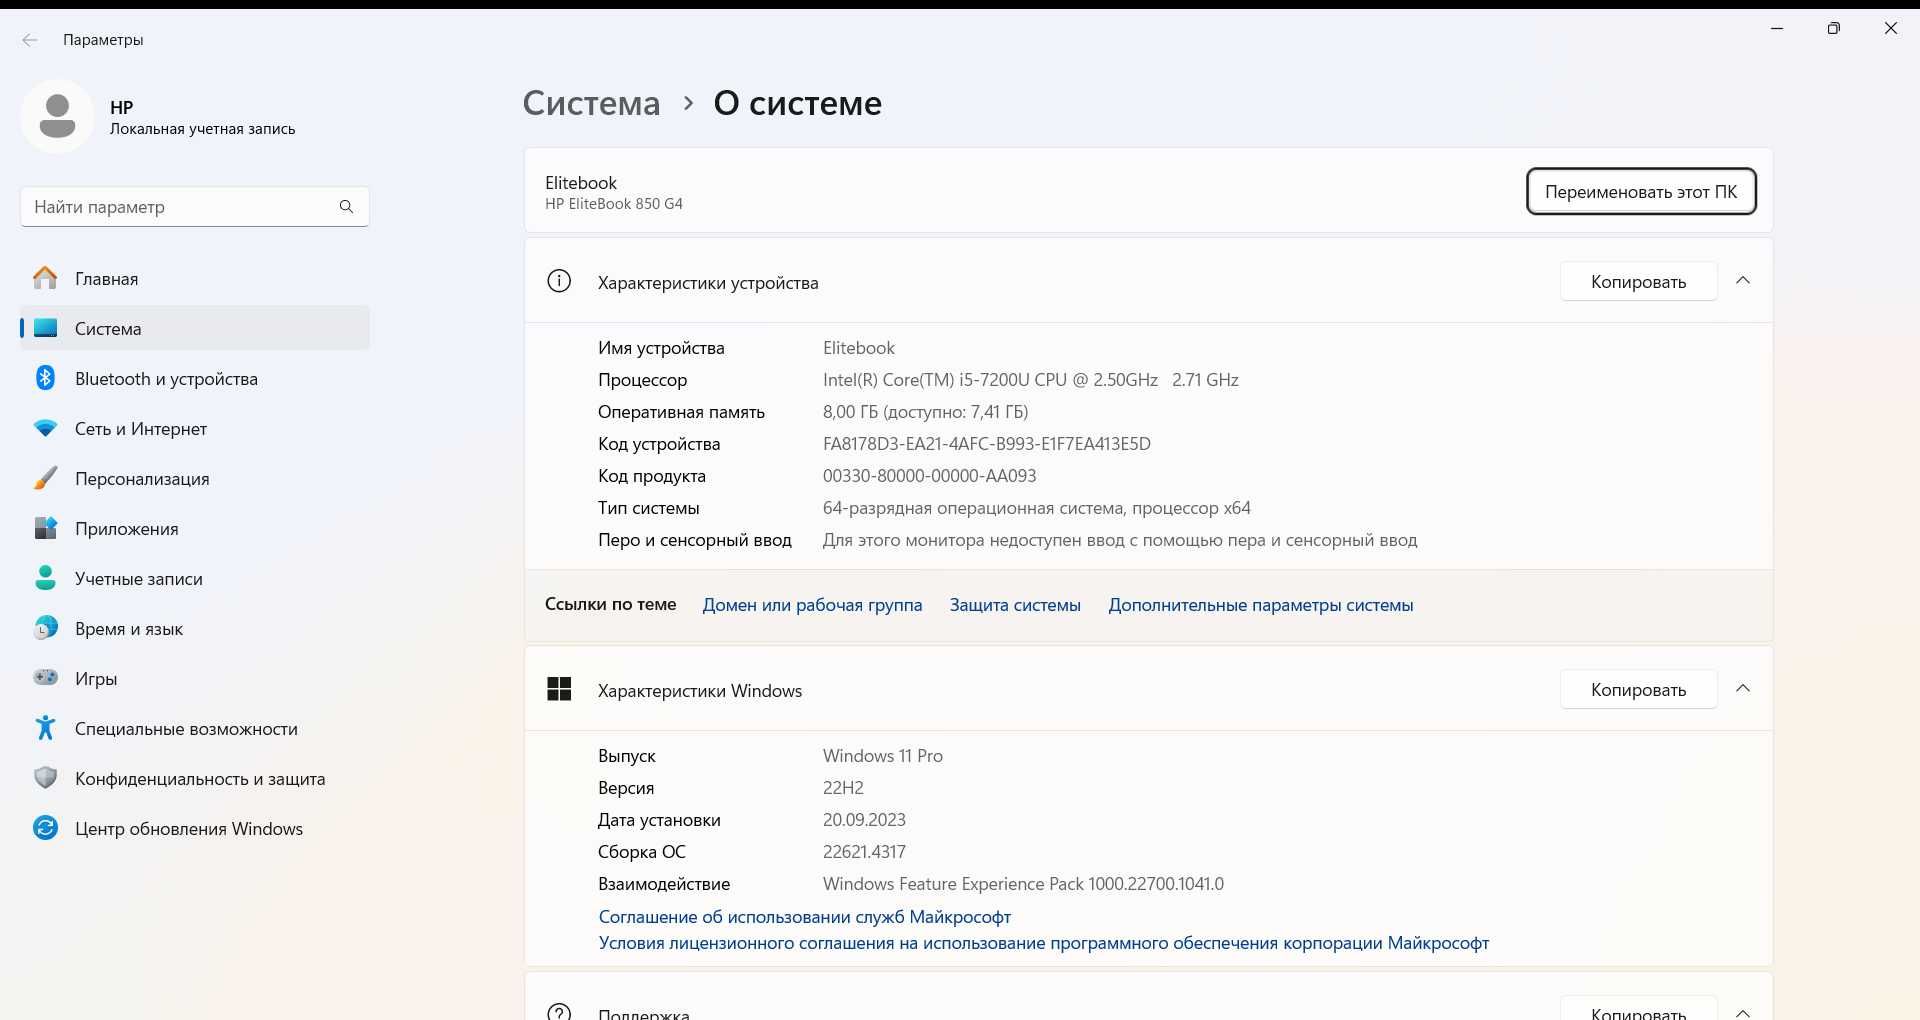Select Windows 11 Pro edition text
1920x1020 pixels.
click(x=882, y=755)
